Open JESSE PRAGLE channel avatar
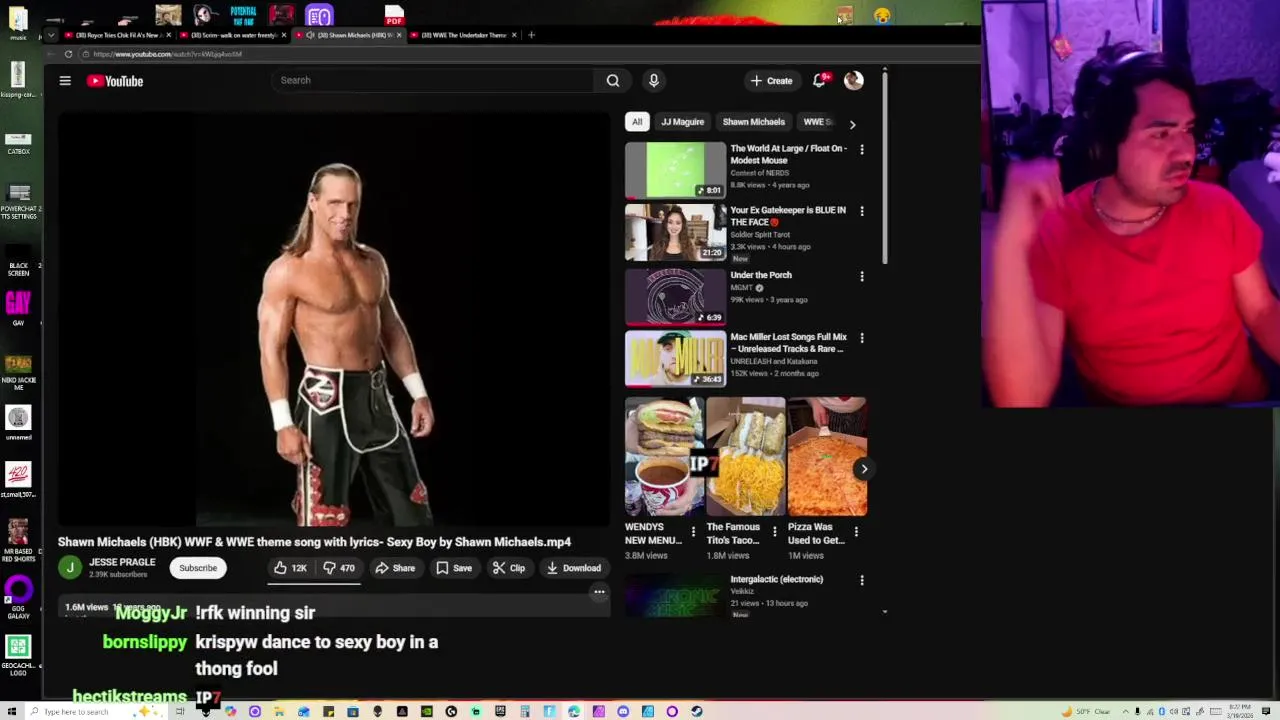 [70, 568]
